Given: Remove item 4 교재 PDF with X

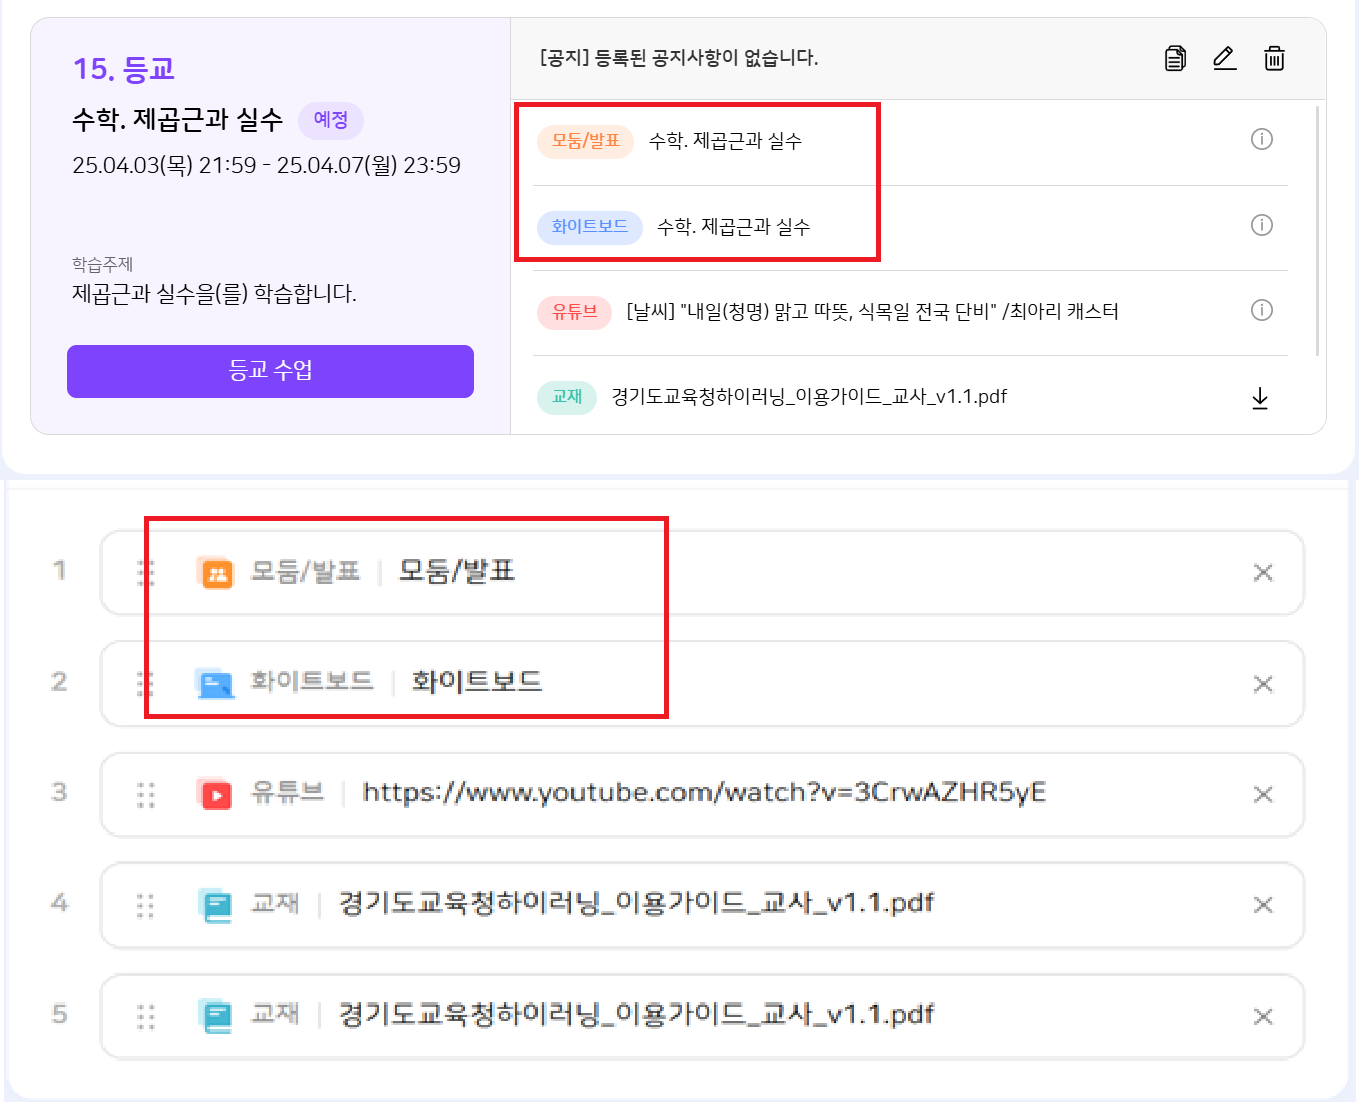Looking at the screenshot, I should [x=1263, y=905].
